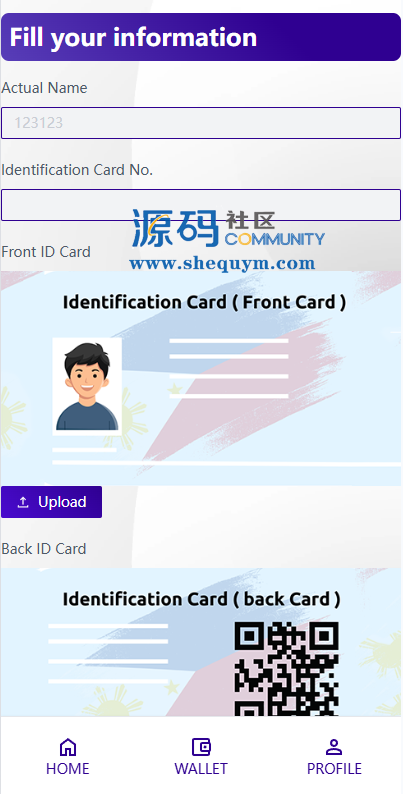
Task: Click the Chinese source-code community logo
Action: pos(228,228)
